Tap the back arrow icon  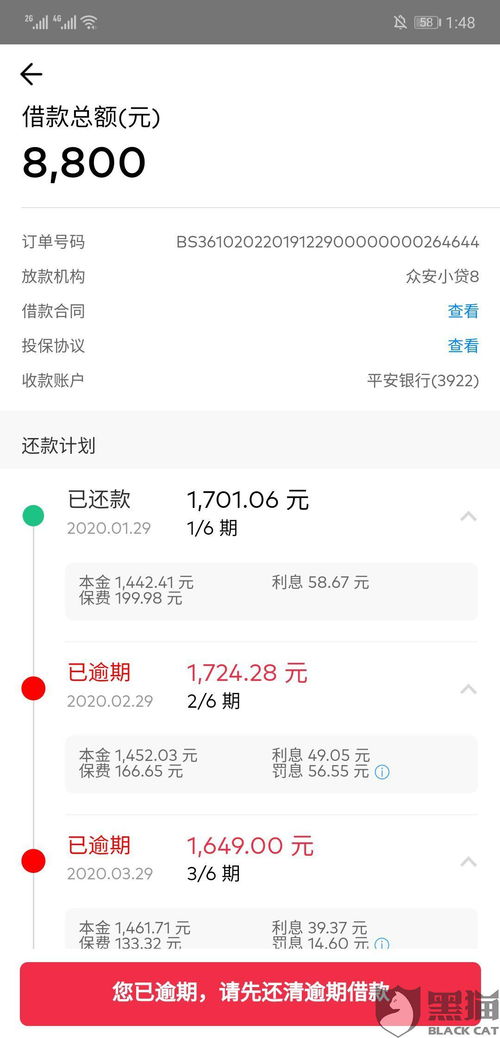[31, 74]
